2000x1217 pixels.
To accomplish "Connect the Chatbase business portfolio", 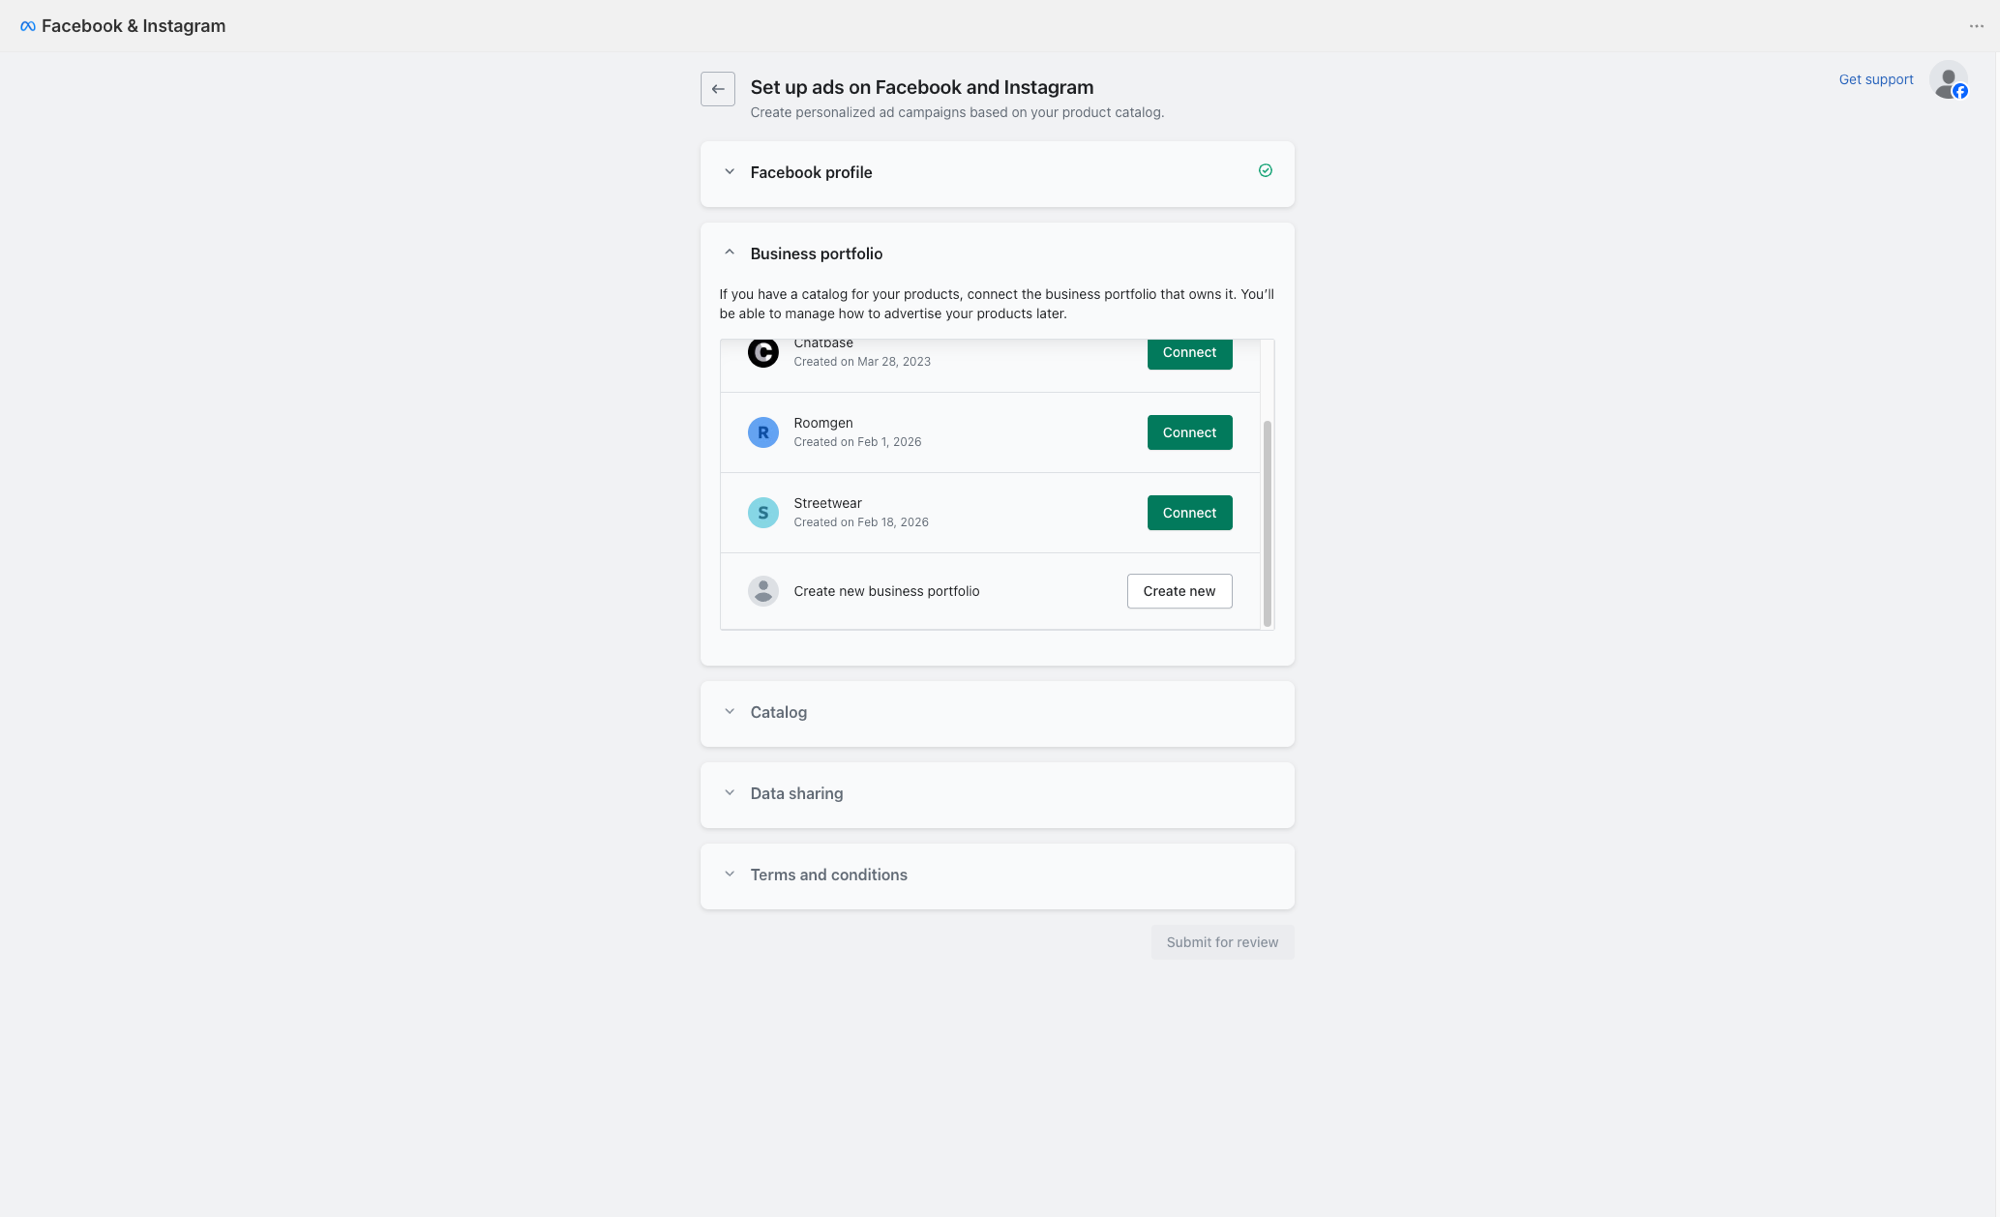I will pos(1189,353).
